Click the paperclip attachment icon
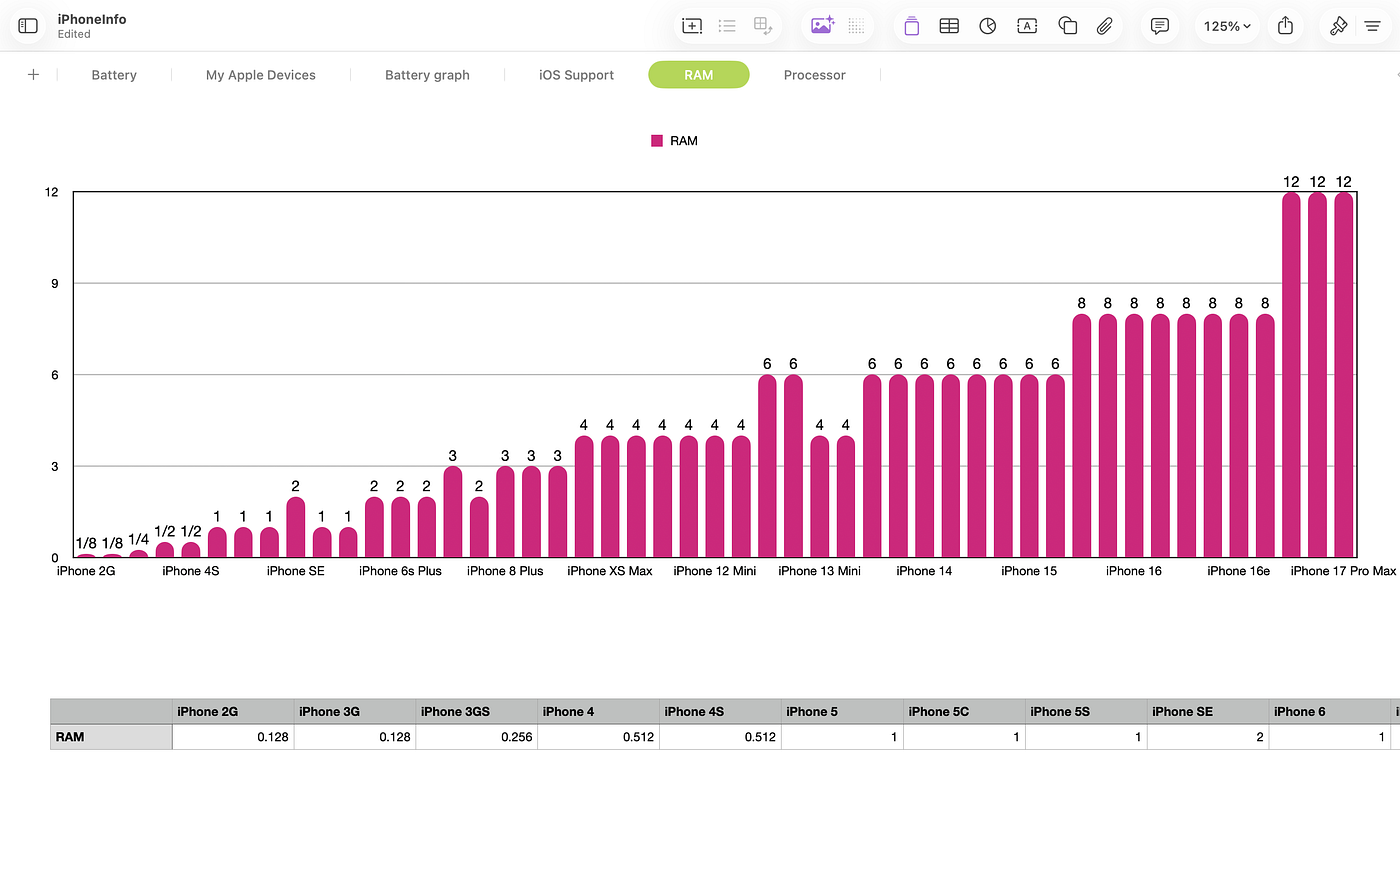The width and height of the screenshot is (1400, 876). tap(1105, 26)
